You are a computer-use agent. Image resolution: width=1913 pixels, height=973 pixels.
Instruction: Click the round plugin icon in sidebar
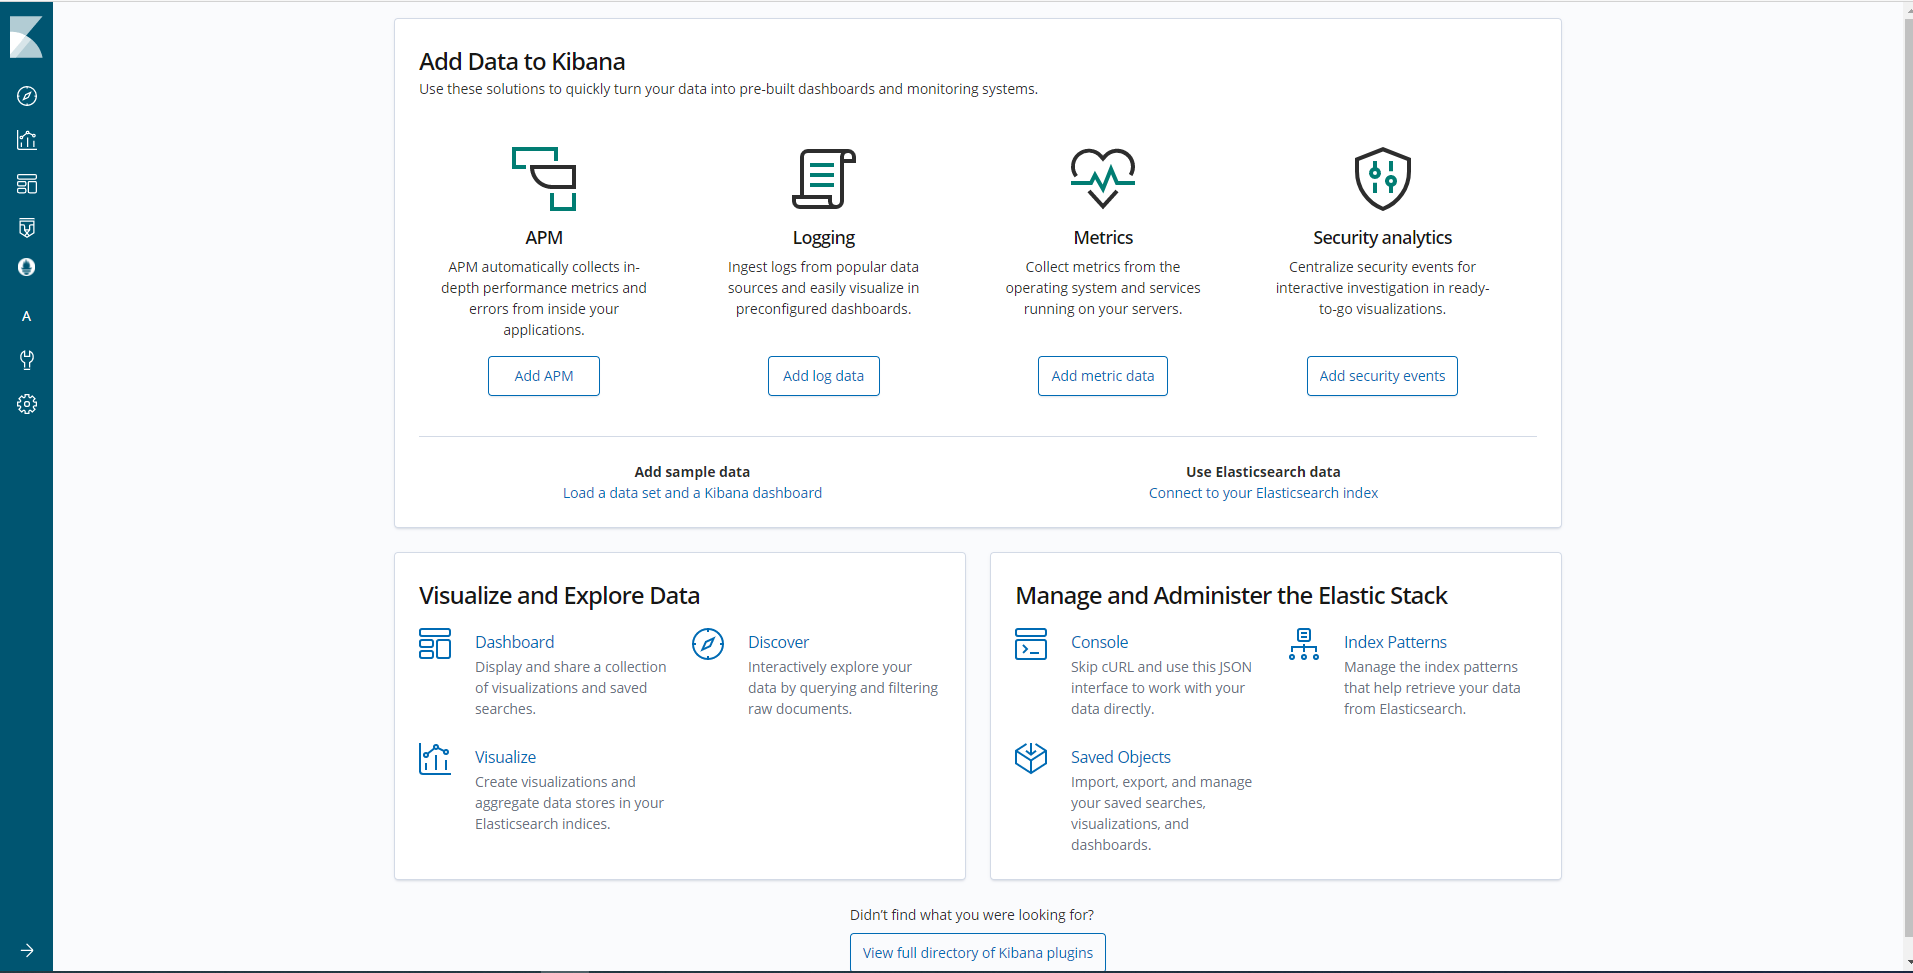click(x=27, y=267)
